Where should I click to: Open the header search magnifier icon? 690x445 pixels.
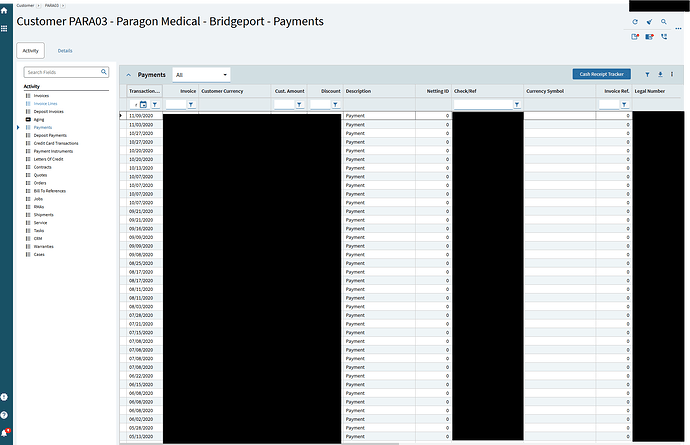tap(664, 22)
